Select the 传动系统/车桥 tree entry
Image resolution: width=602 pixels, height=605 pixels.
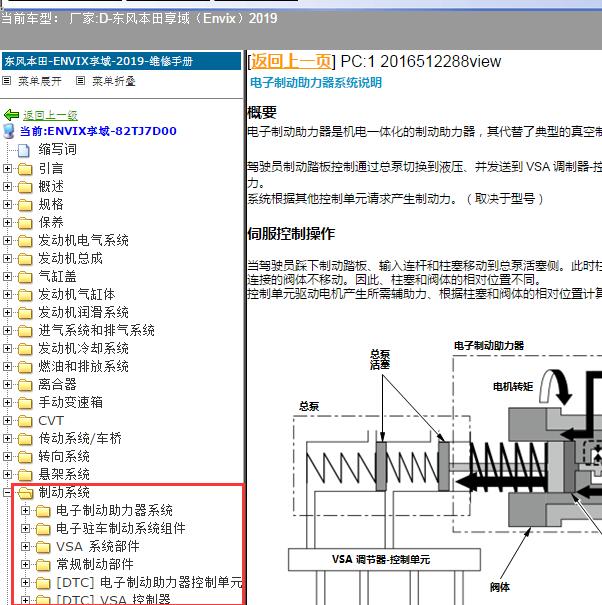pos(80,439)
